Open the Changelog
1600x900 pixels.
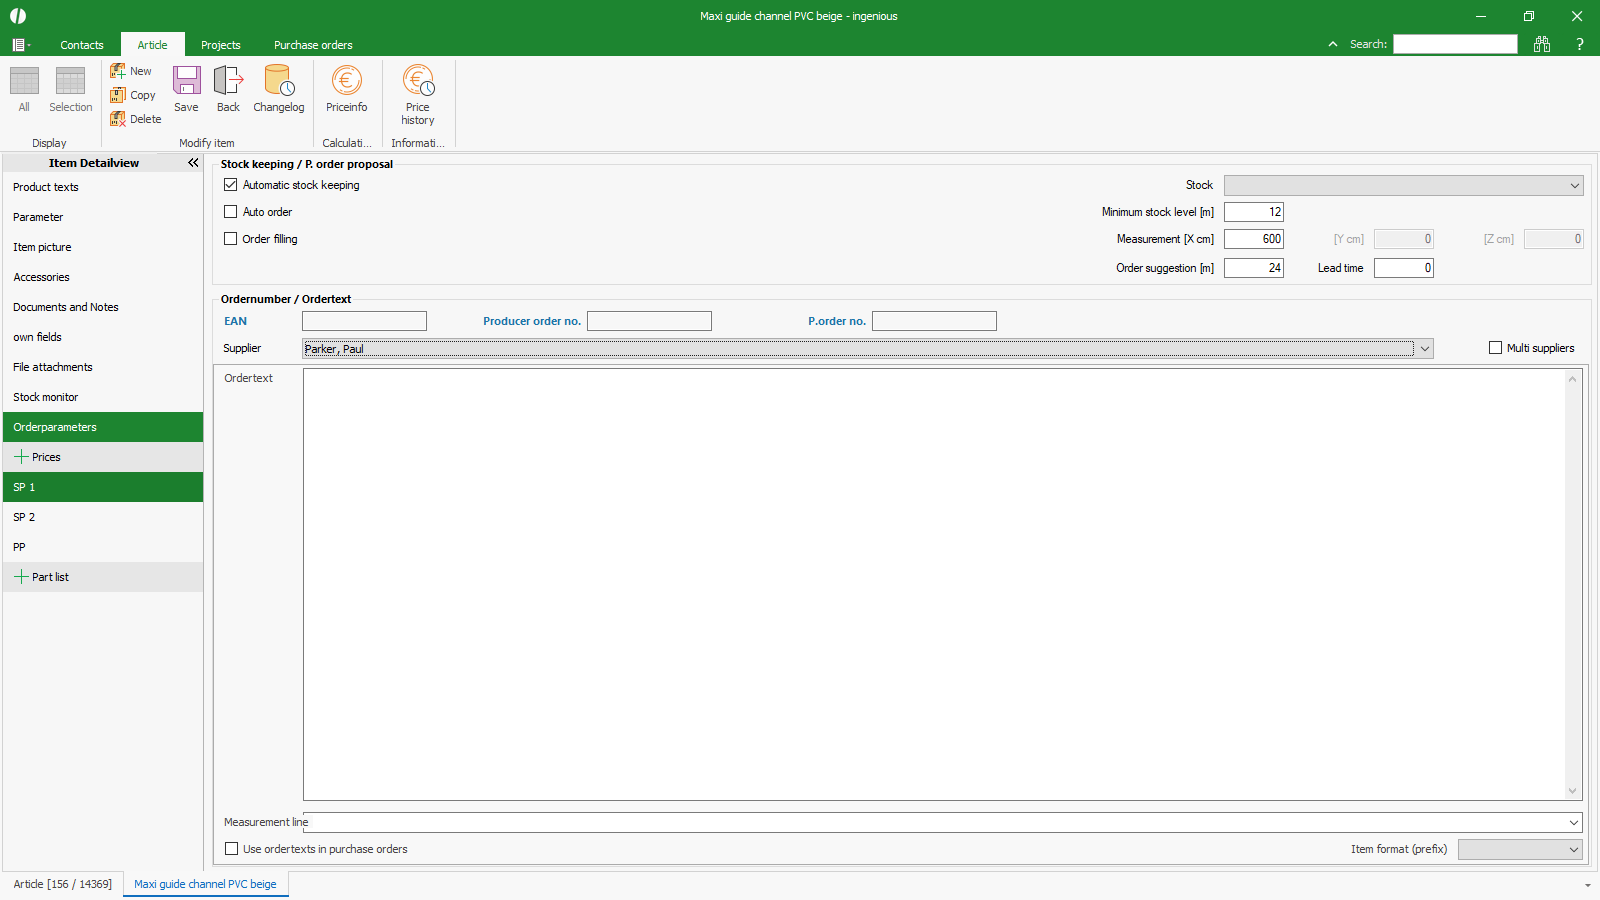278,88
